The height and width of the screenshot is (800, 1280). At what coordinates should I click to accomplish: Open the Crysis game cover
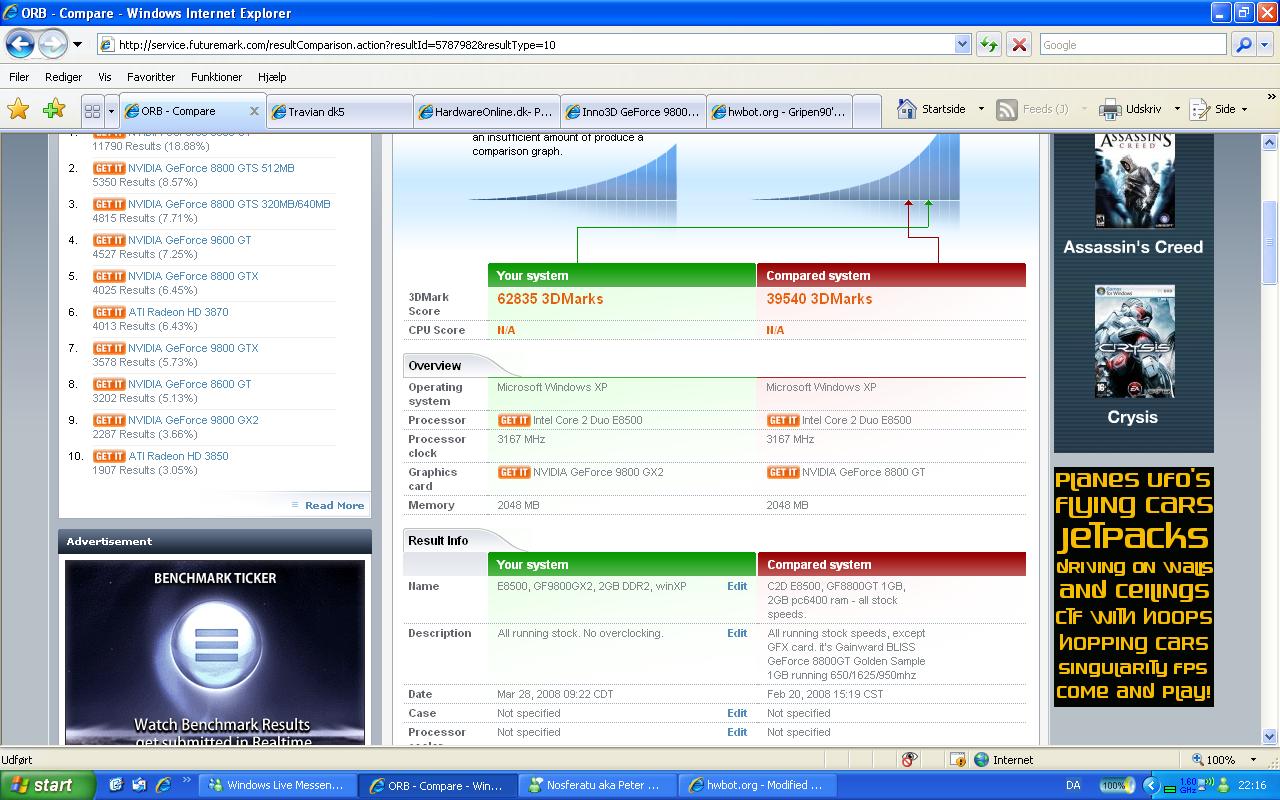1134,342
